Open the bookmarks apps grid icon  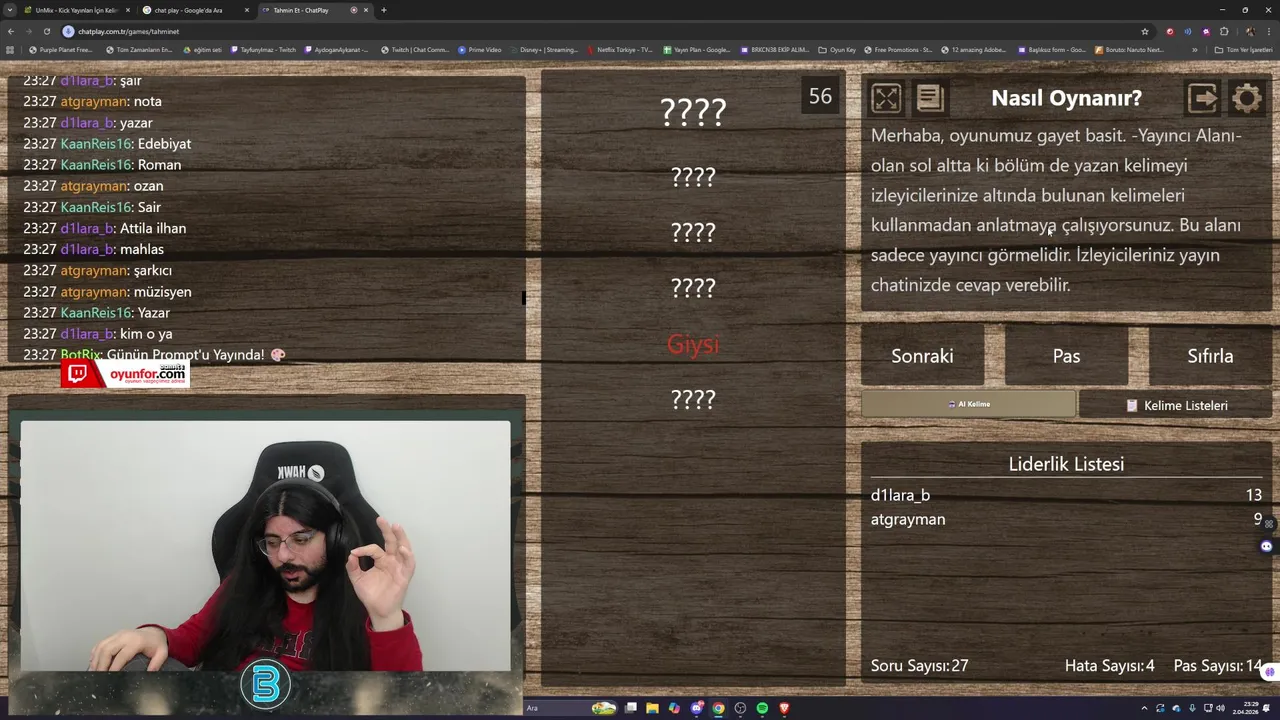(10, 49)
